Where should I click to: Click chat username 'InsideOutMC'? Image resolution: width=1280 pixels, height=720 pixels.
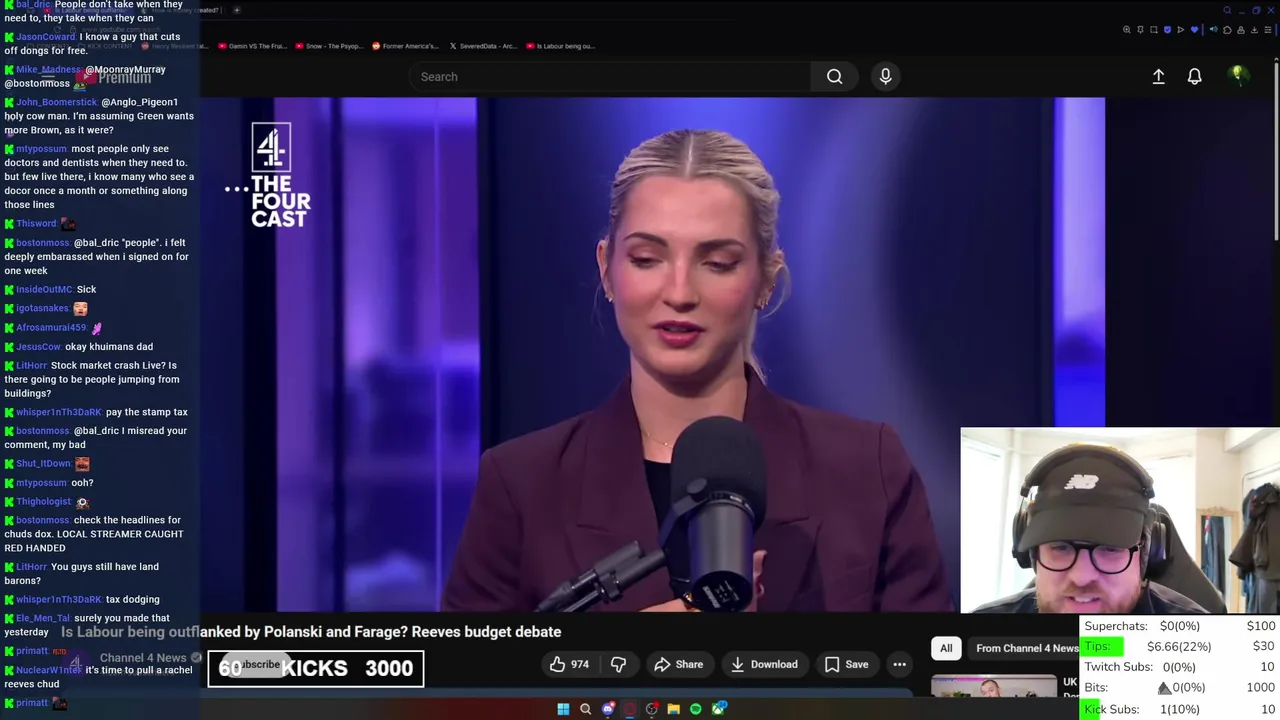[44, 289]
